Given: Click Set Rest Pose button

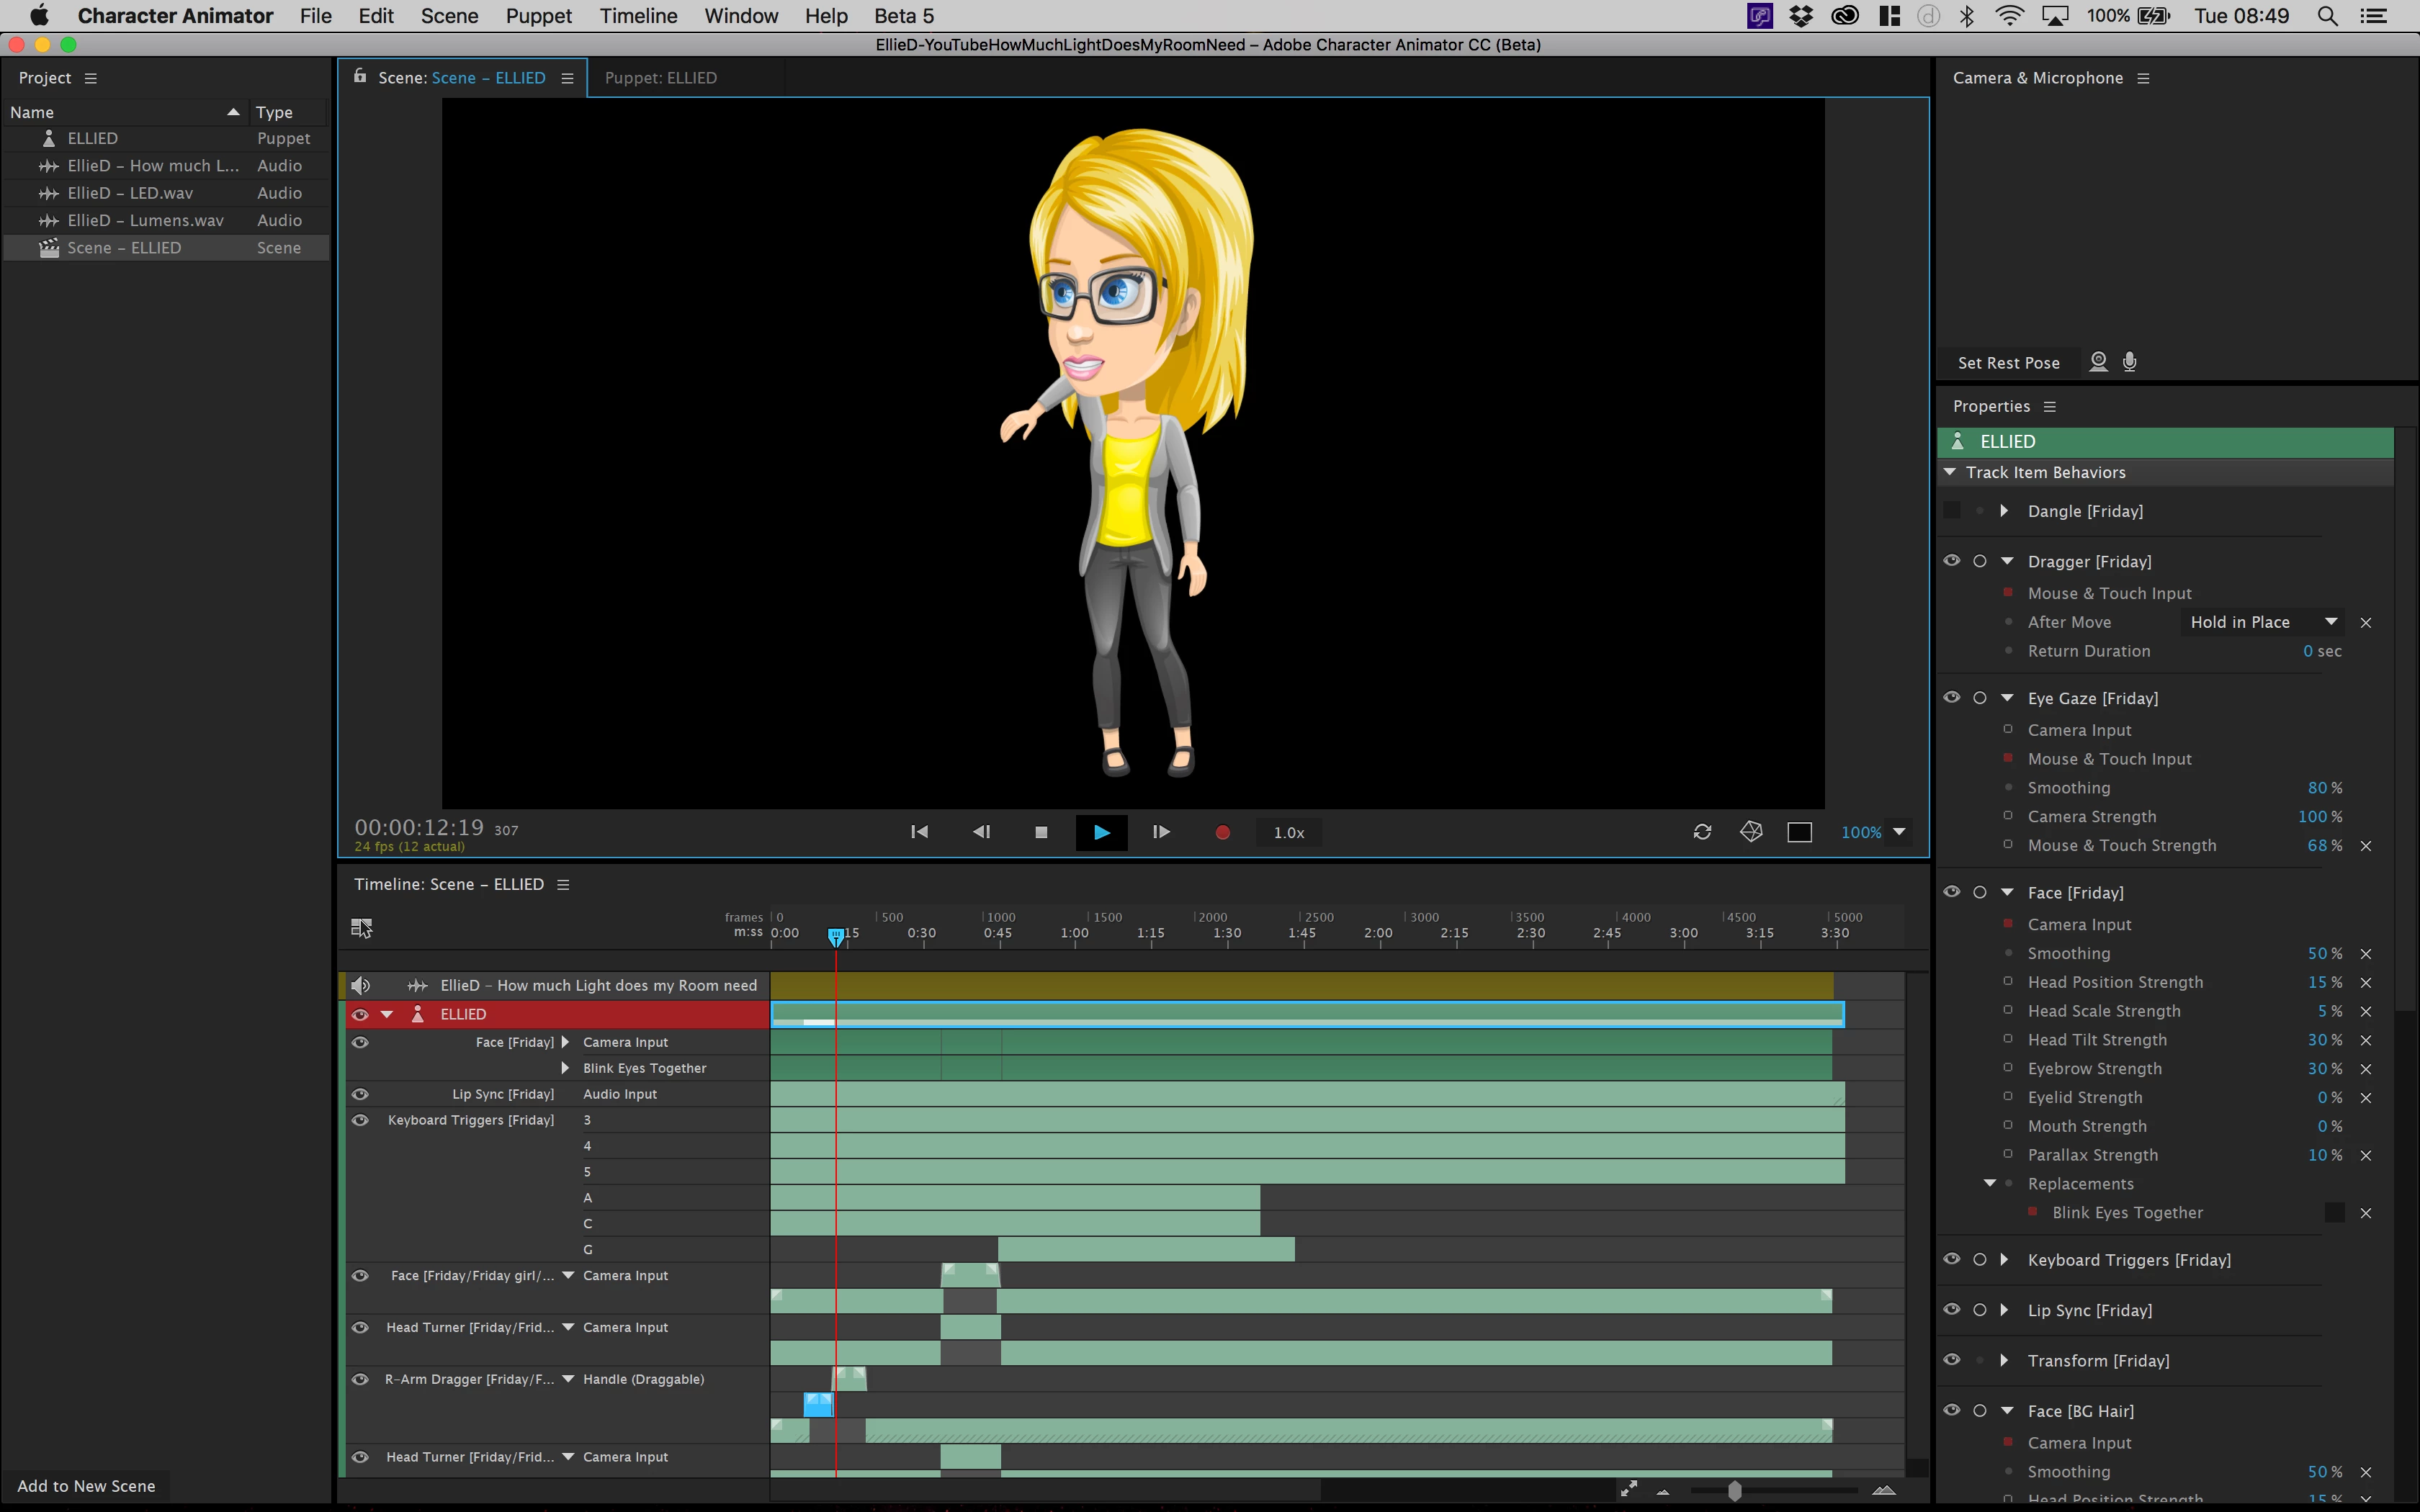Looking at the screenshot, I should coord(2008,363).
